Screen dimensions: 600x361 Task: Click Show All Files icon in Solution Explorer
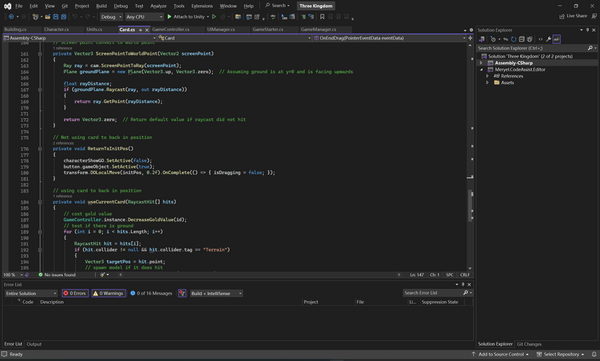(x=530, y=39)
